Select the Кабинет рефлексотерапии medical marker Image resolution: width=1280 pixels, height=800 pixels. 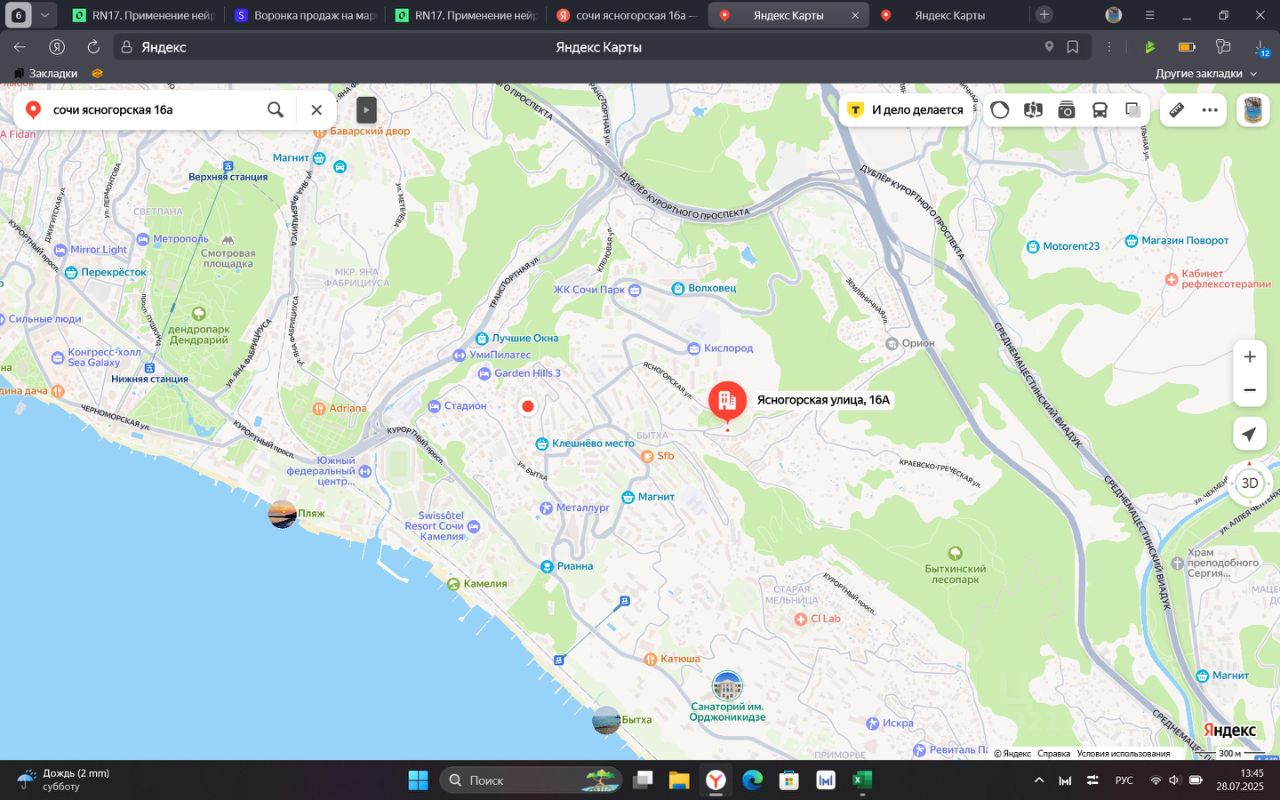tap(1171, 278)
